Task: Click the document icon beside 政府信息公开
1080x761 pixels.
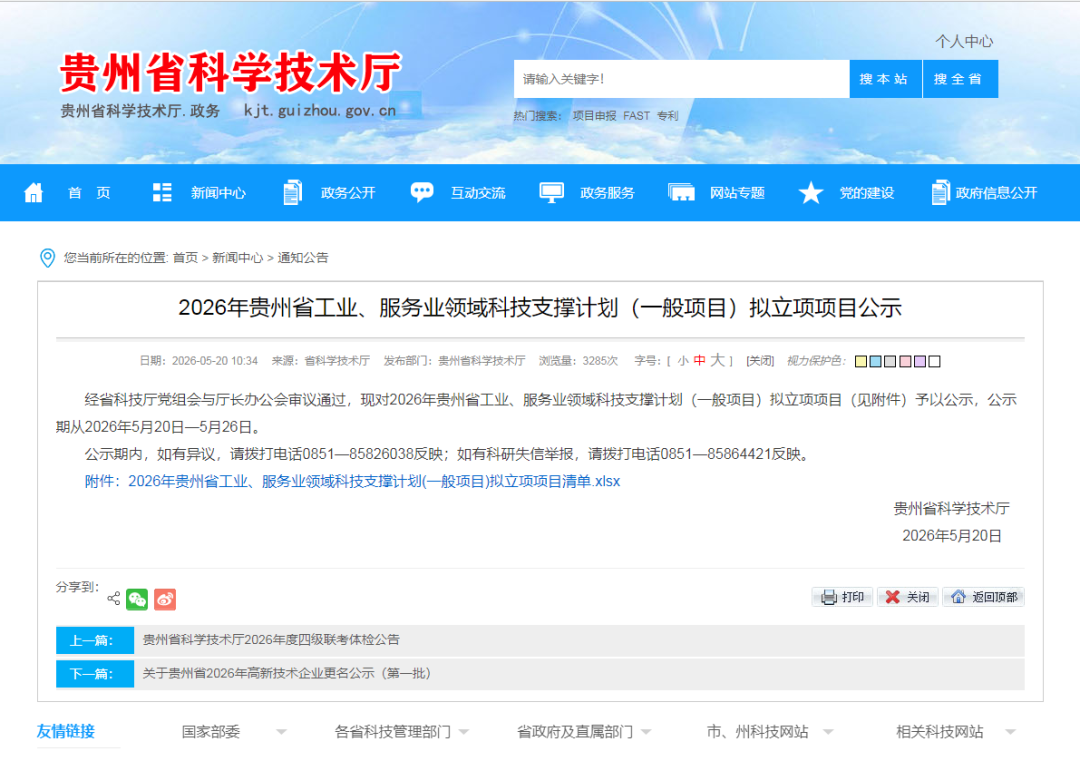Action: click(x=939, y=193)
